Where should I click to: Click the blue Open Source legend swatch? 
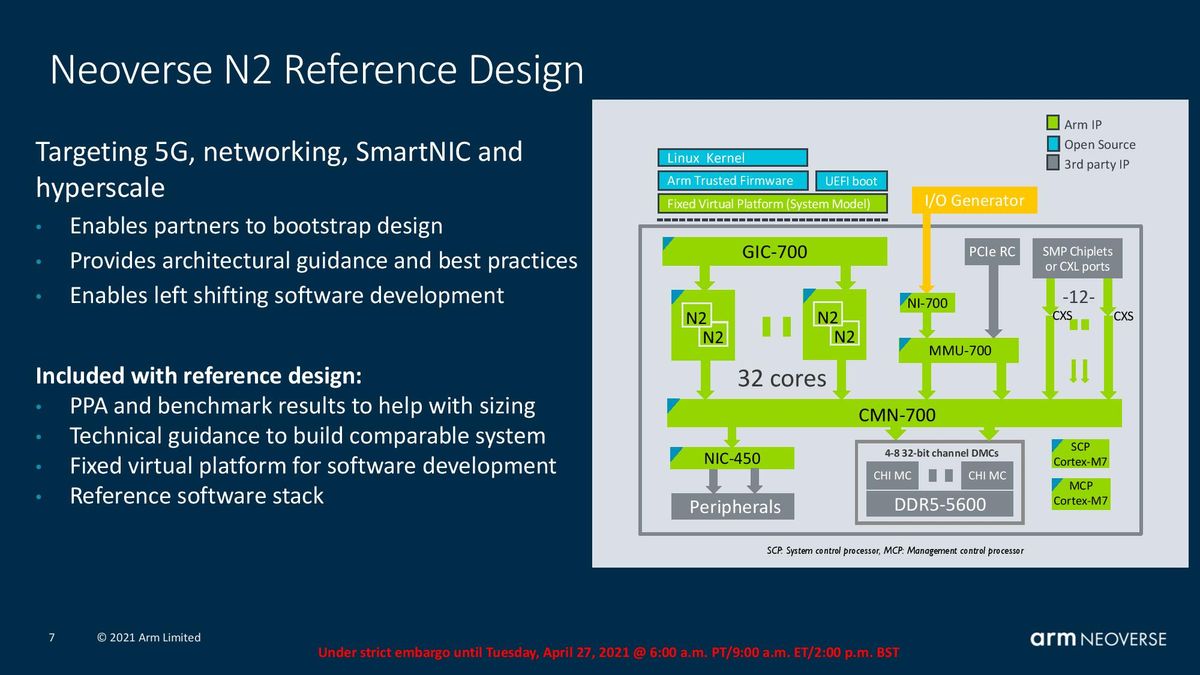pos(1052,144)
